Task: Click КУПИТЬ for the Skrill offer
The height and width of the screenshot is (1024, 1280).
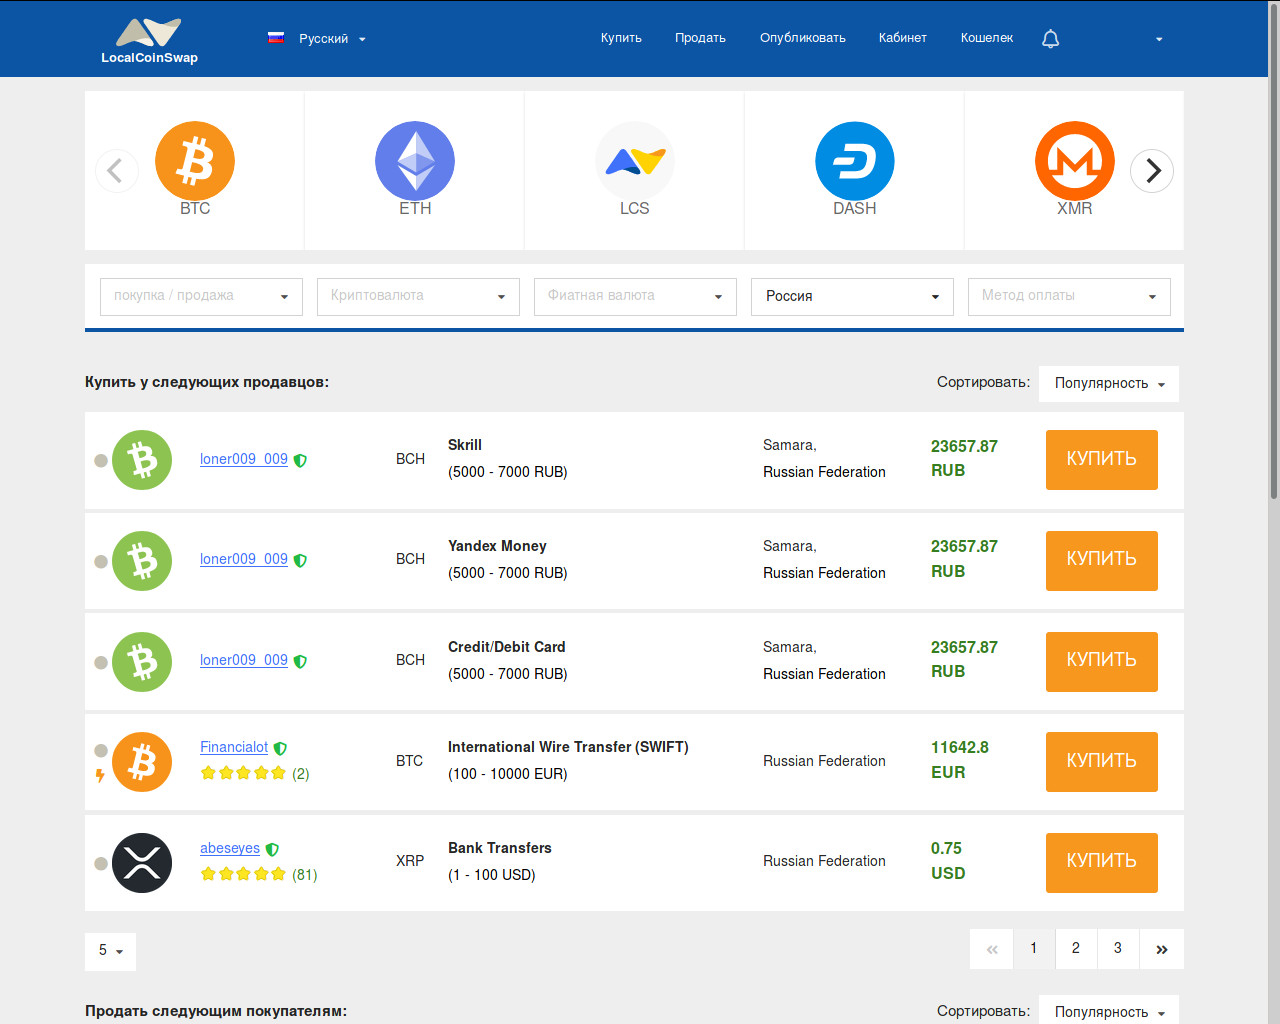Action: [x=1102, y=460]
